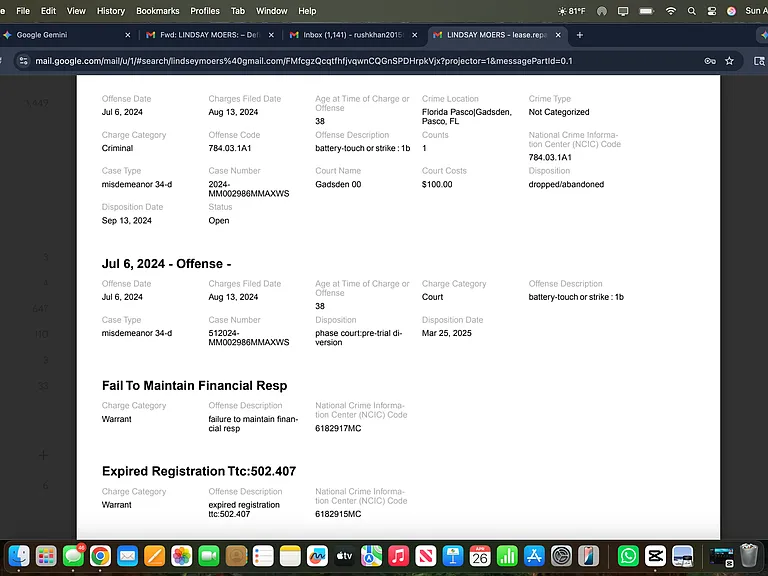Open the Tab menu

coord(238,11)
